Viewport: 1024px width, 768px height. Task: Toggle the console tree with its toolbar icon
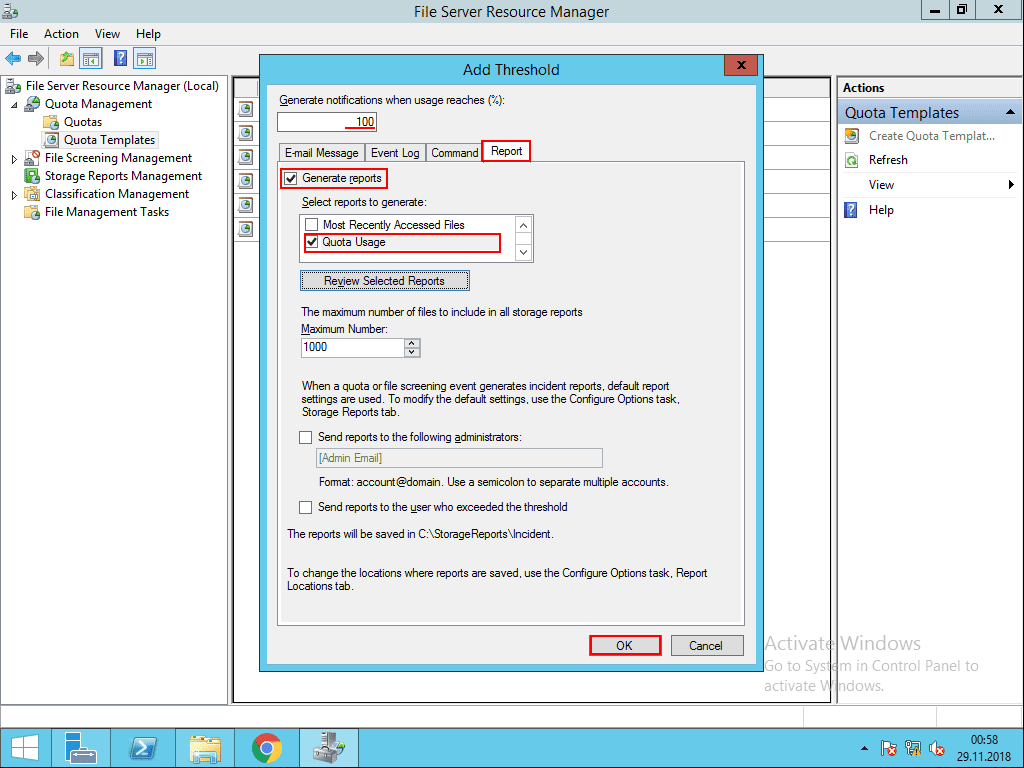[91, 58]
